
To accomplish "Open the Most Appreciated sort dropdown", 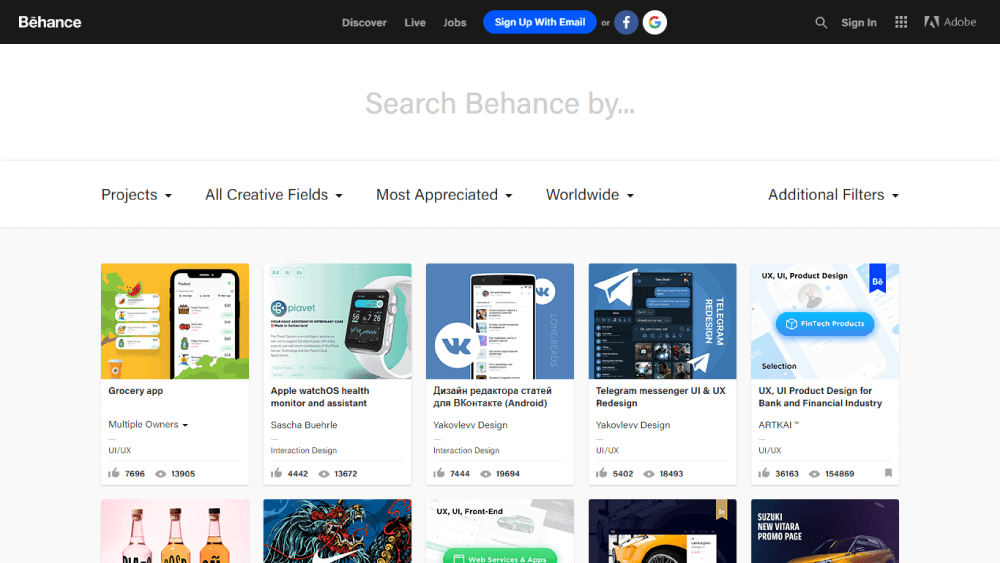I will pos(445,194).
